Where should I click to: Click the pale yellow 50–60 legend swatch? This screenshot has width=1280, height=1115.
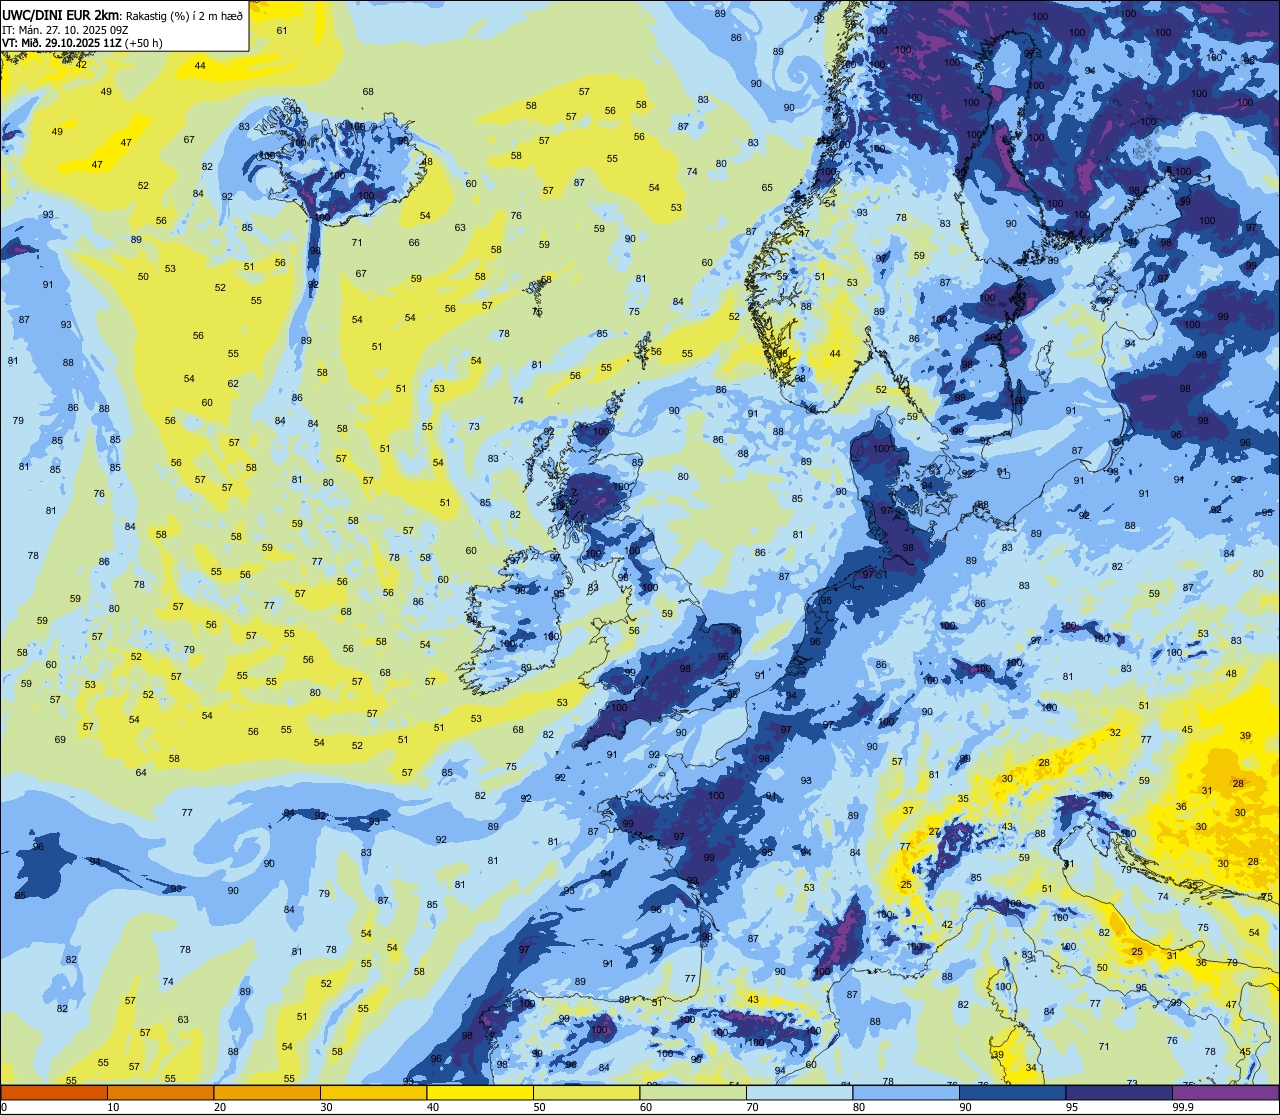coord(586,1093)
